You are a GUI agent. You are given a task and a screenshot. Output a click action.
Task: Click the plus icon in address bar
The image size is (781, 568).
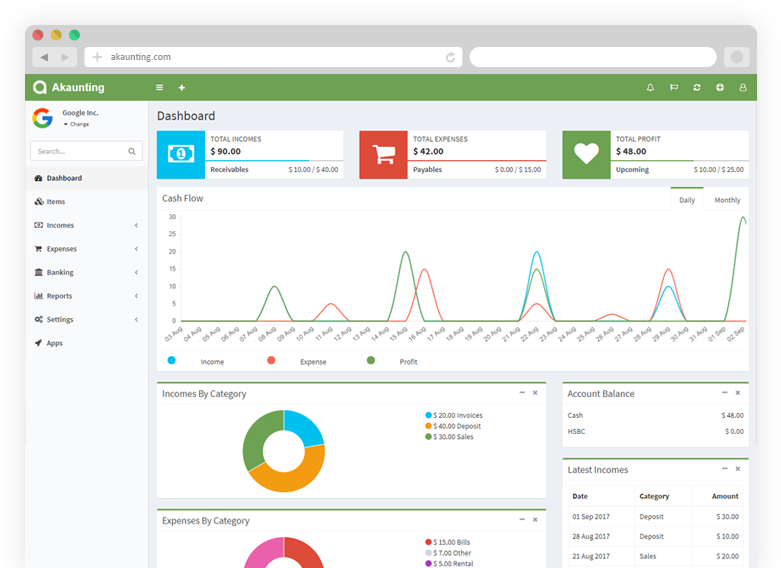97,57
